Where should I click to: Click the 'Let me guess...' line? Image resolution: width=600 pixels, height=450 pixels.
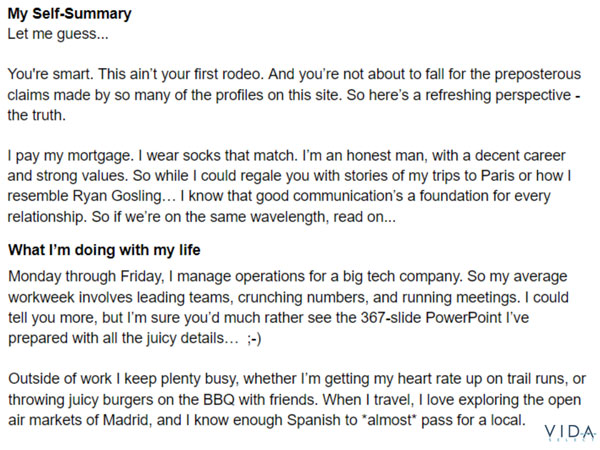click(58, 34)
